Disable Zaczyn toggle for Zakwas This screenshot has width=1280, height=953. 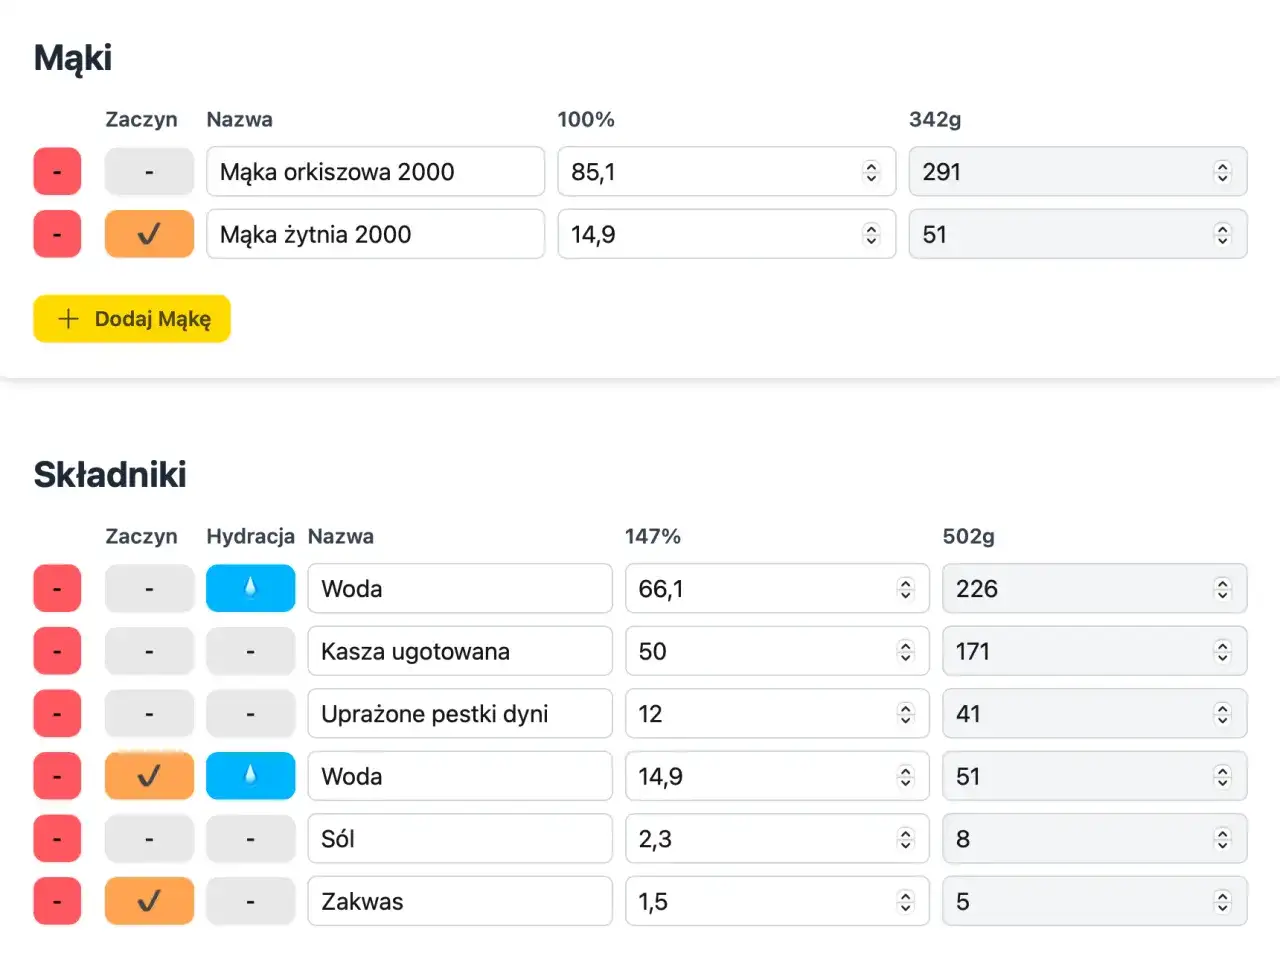click(x=149, y=901)
